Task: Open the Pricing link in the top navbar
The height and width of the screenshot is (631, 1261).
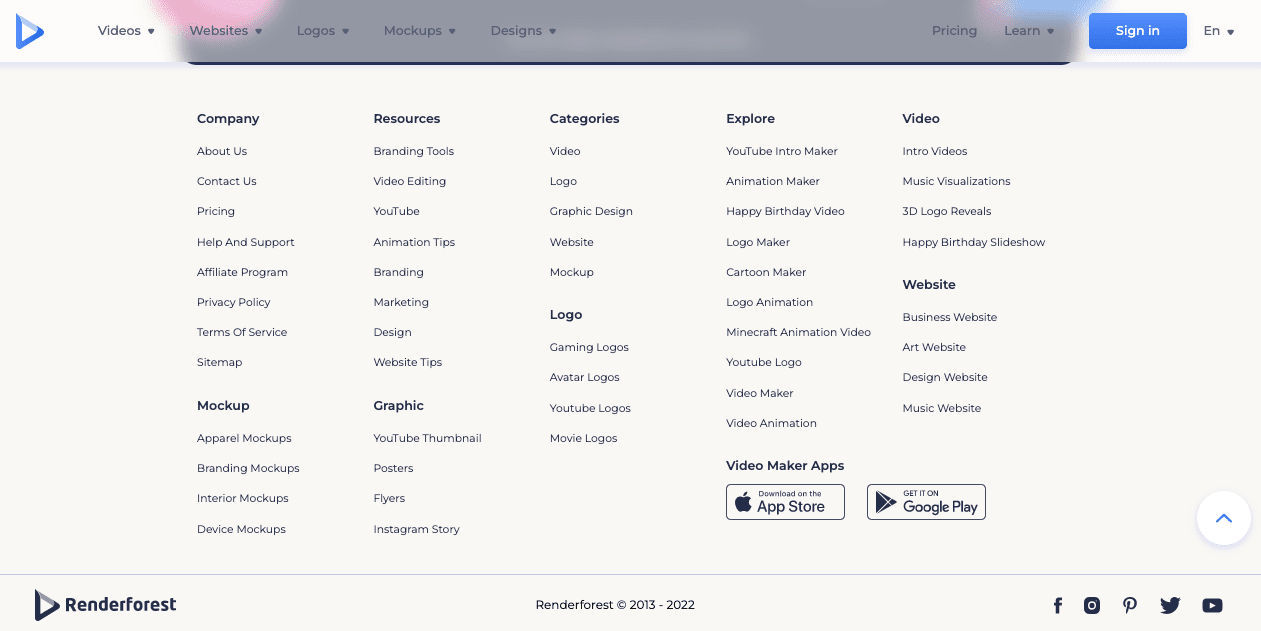Action: pyautogui.click(x=954, y=31)
